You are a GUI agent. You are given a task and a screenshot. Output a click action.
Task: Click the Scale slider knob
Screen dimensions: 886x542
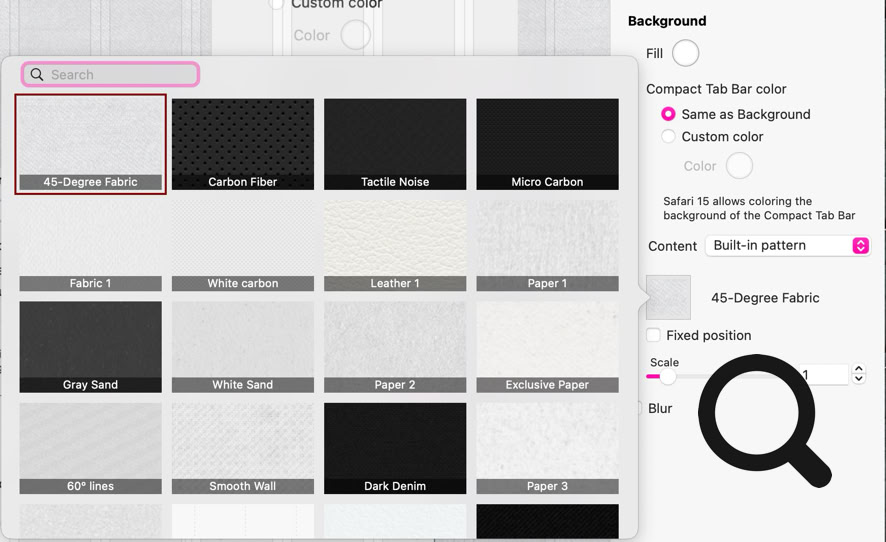coord(668,377)
